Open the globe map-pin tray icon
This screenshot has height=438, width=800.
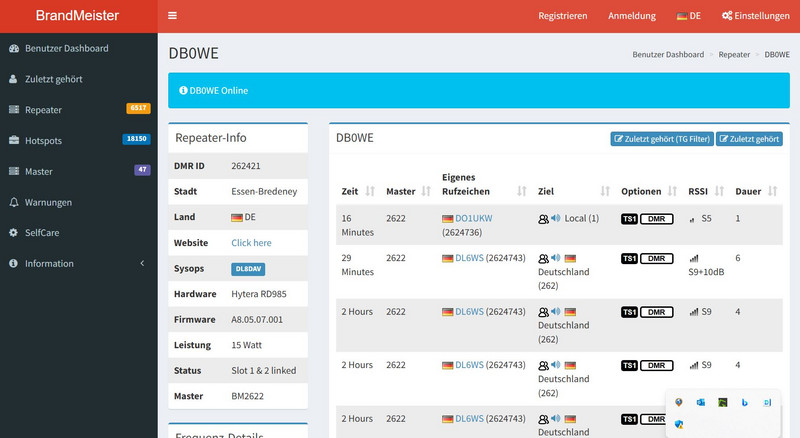679,402
